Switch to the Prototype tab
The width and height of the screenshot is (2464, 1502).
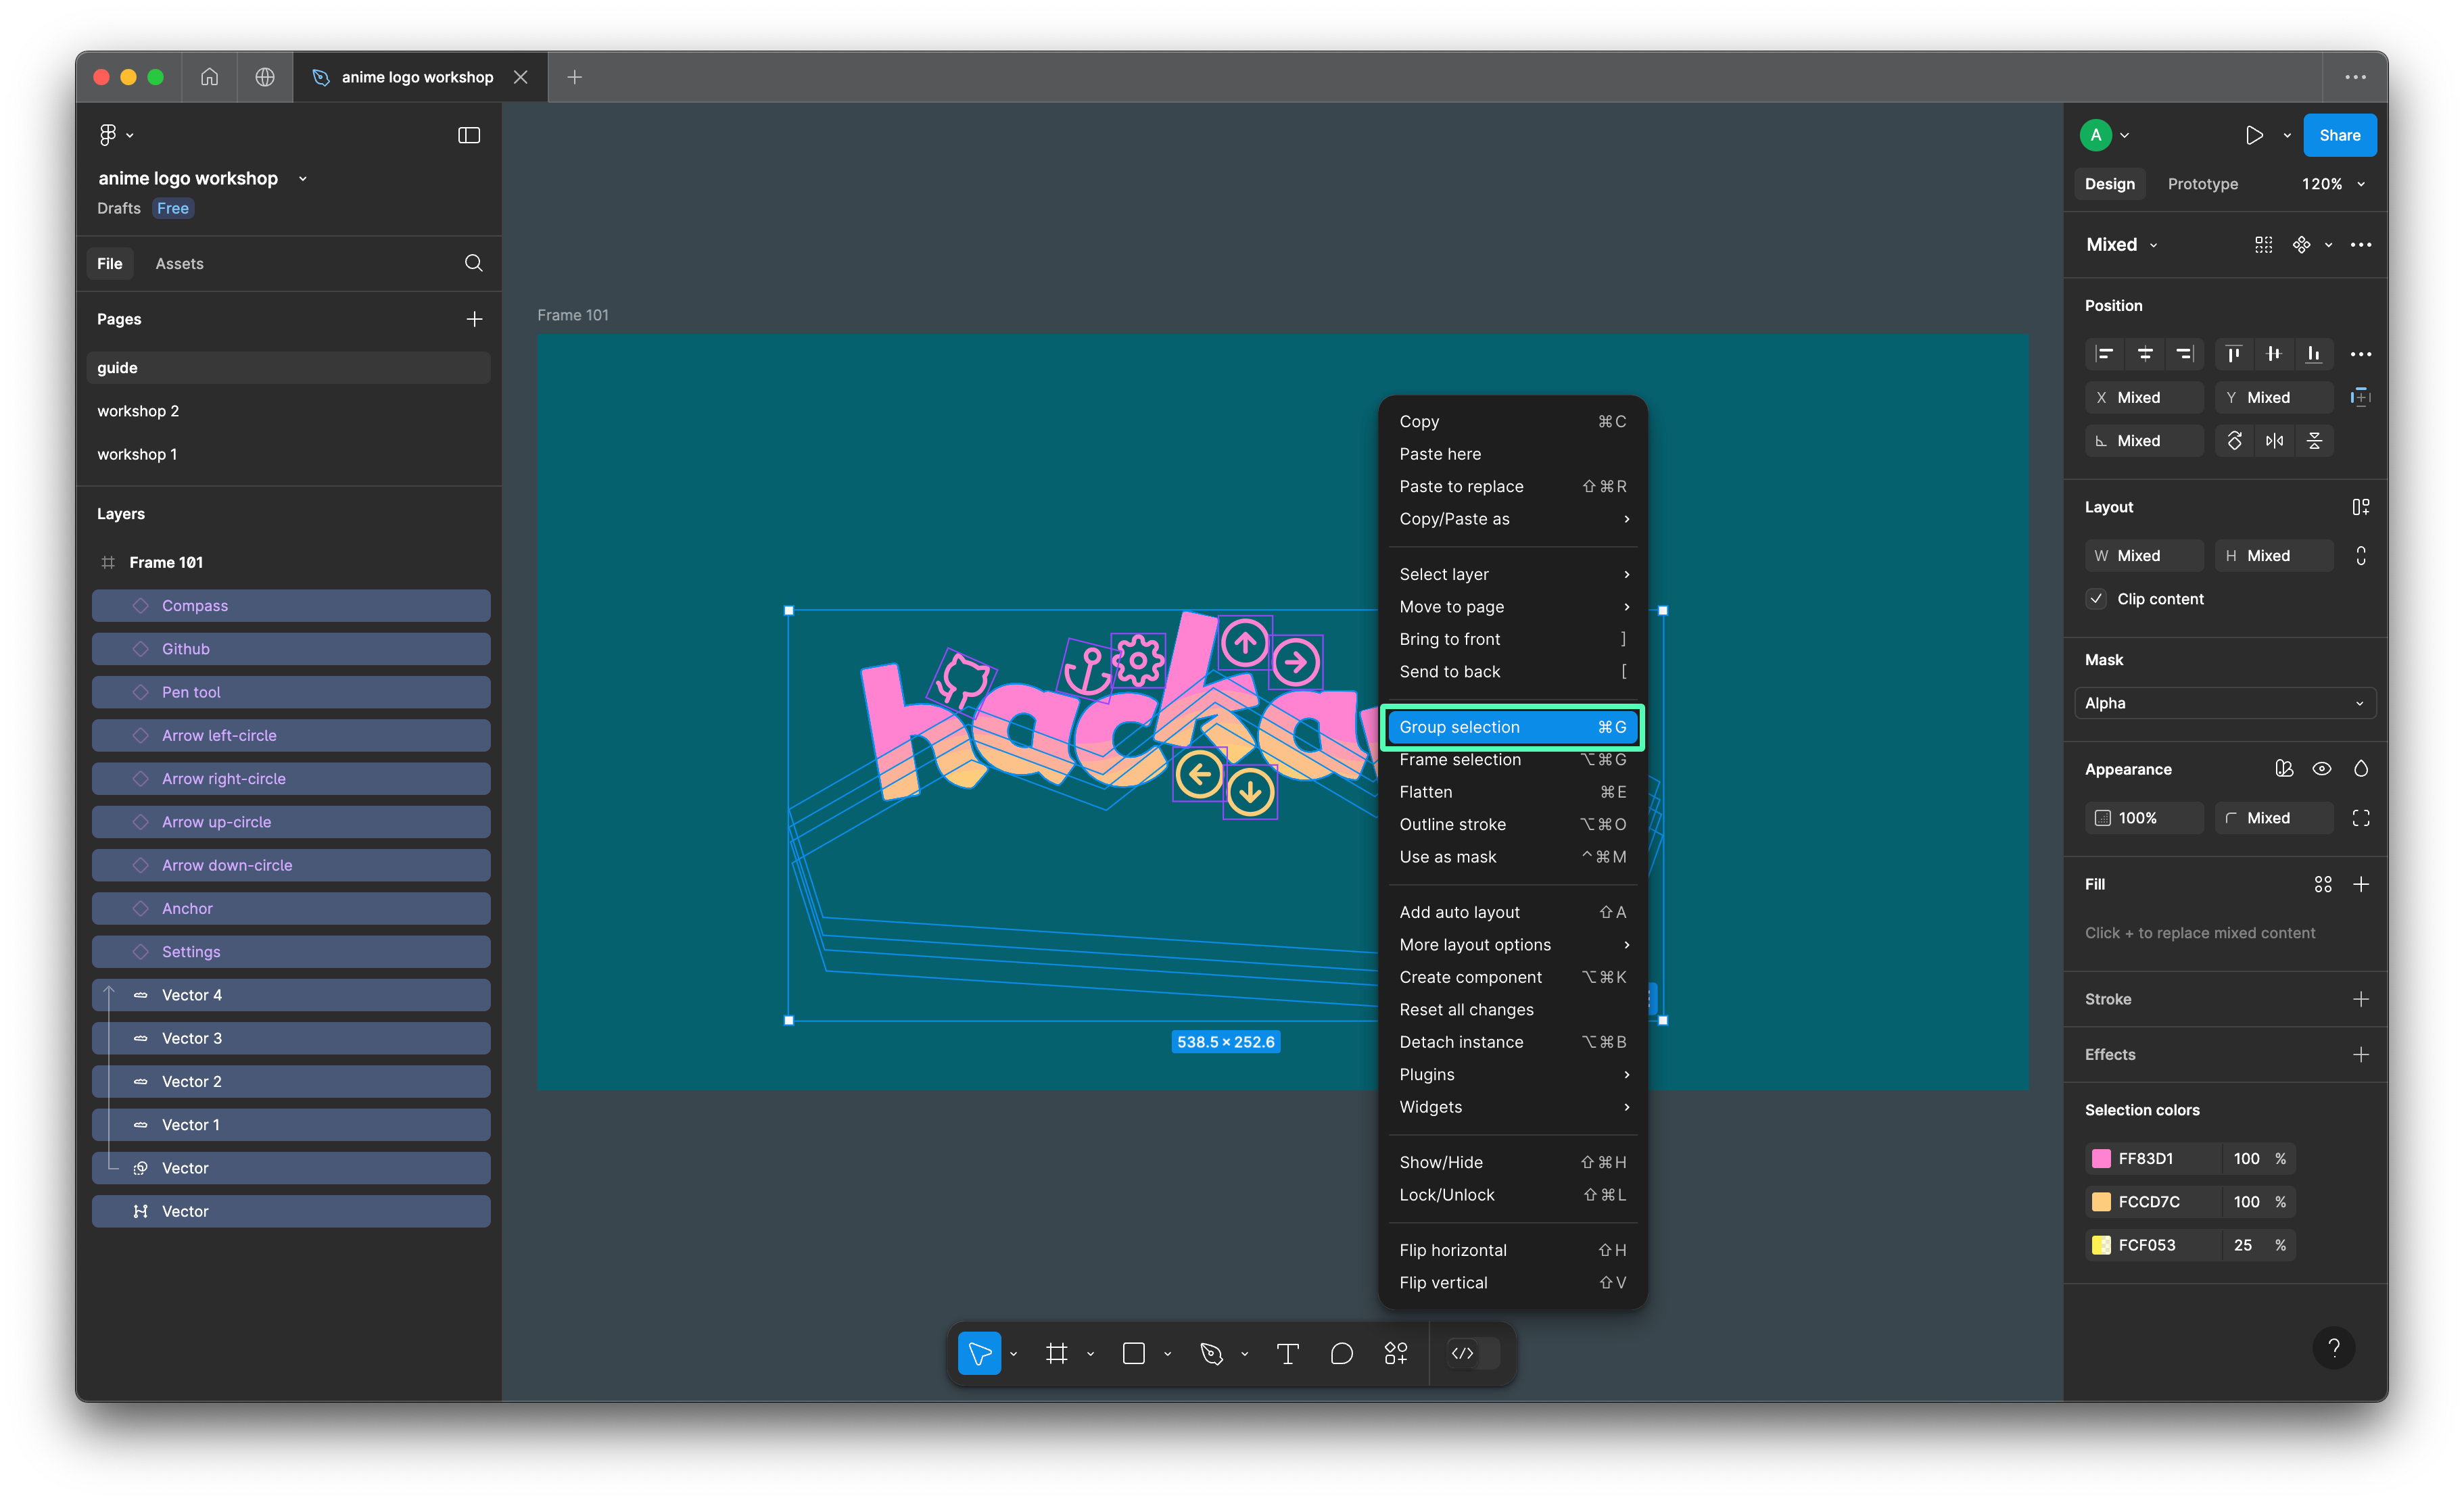pos(2202,184)
